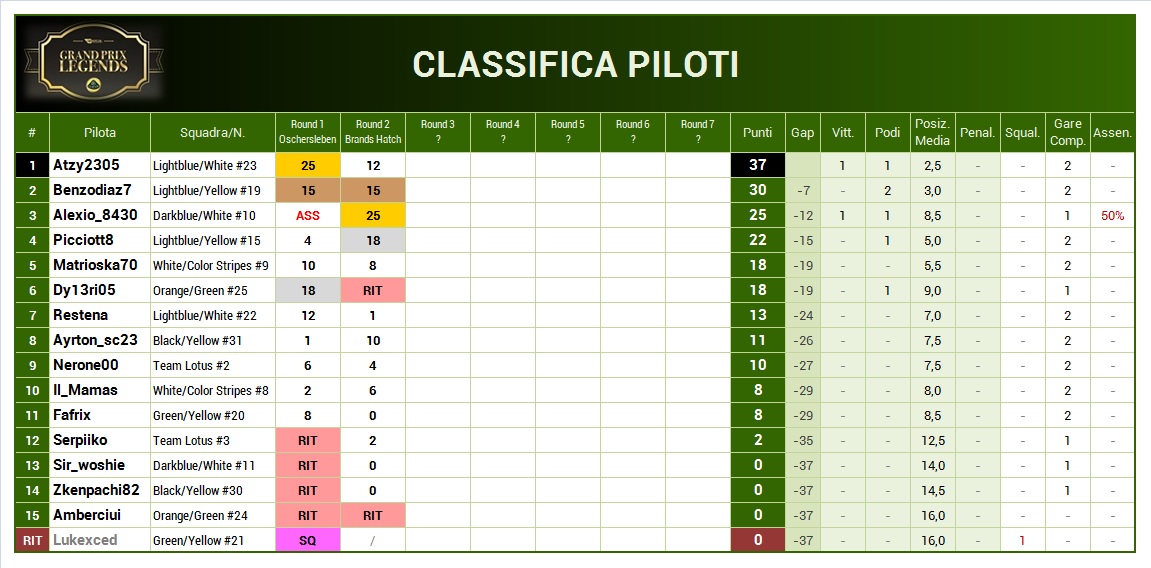Select the magenta SQ cell for Lukexced

(308, 540)
